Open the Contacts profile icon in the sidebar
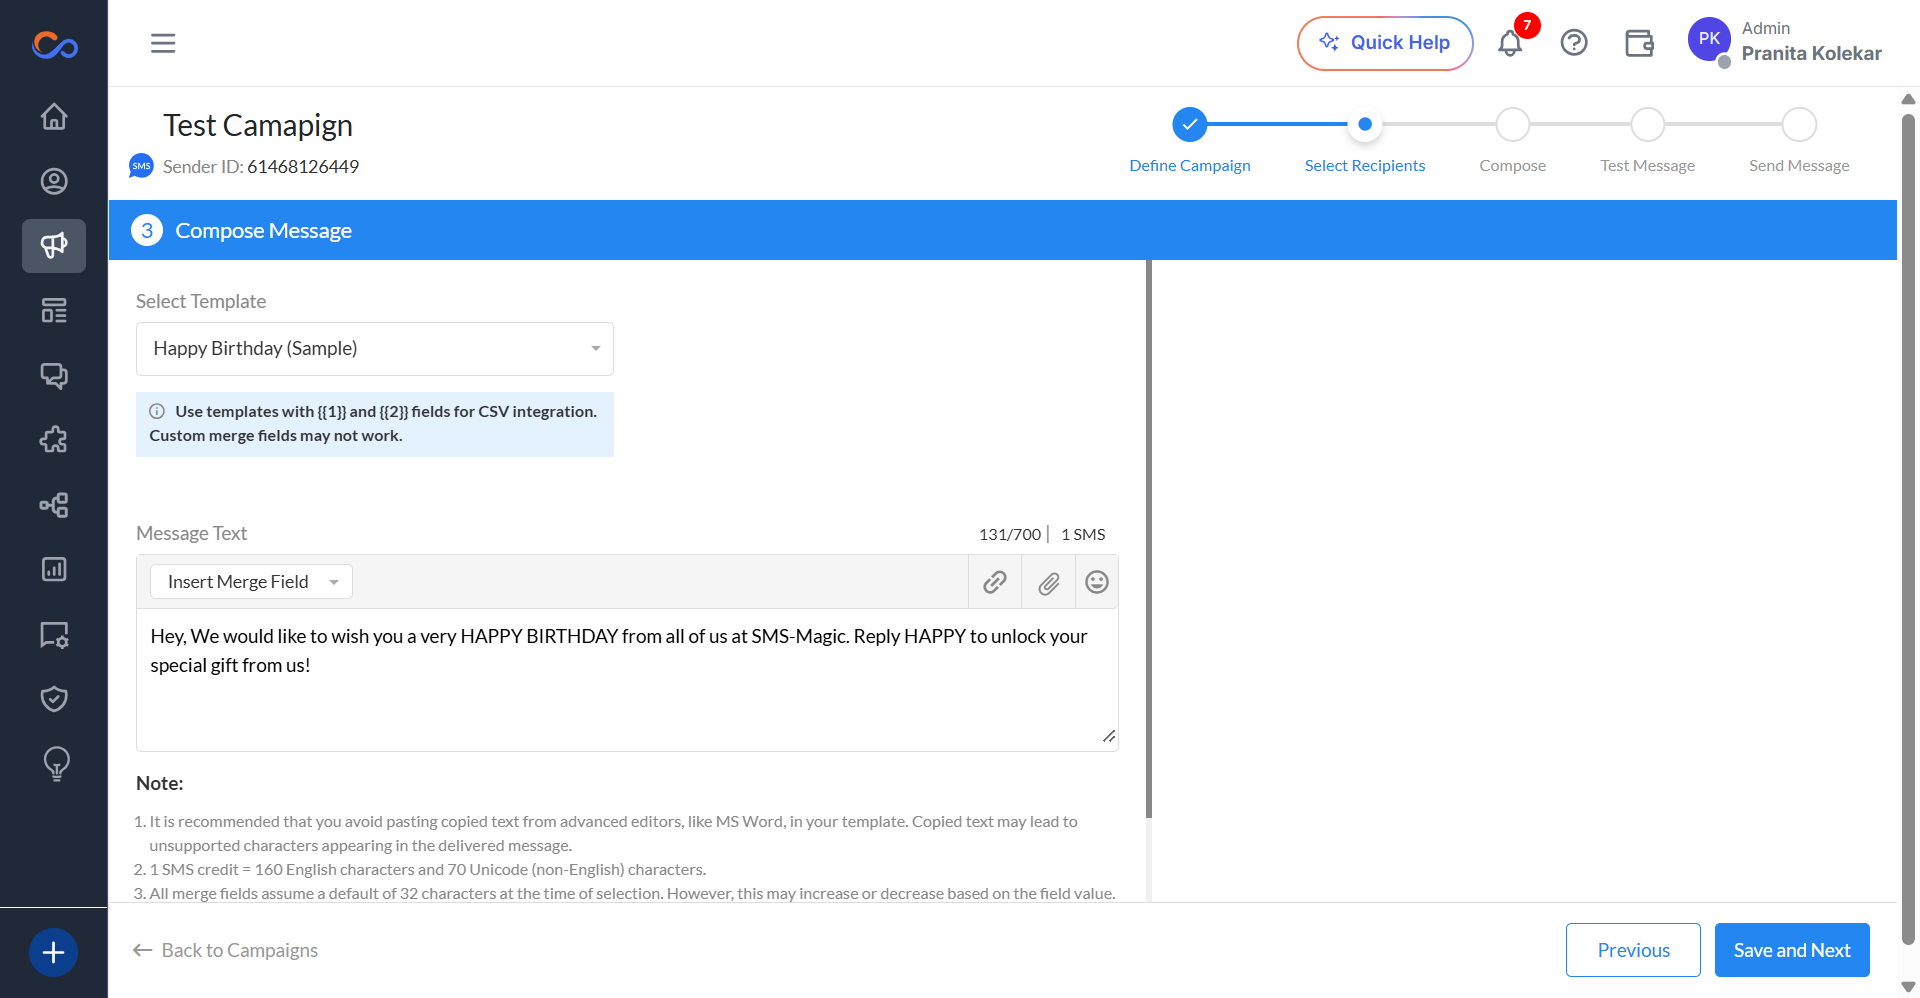This screenshot has width=1920, height=998. click(x=54, y=181)
